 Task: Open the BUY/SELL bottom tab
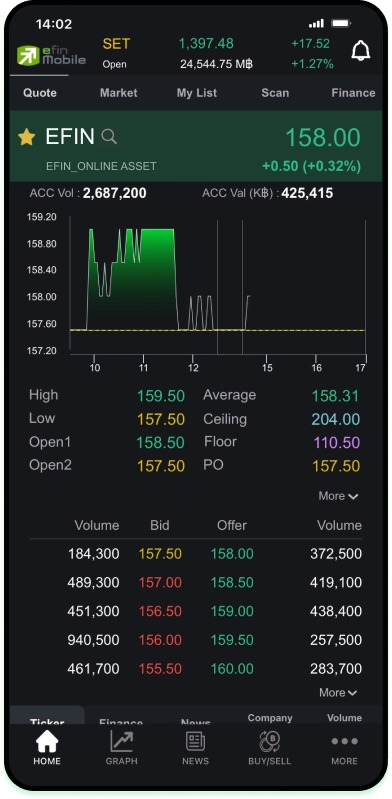point(269,748)
